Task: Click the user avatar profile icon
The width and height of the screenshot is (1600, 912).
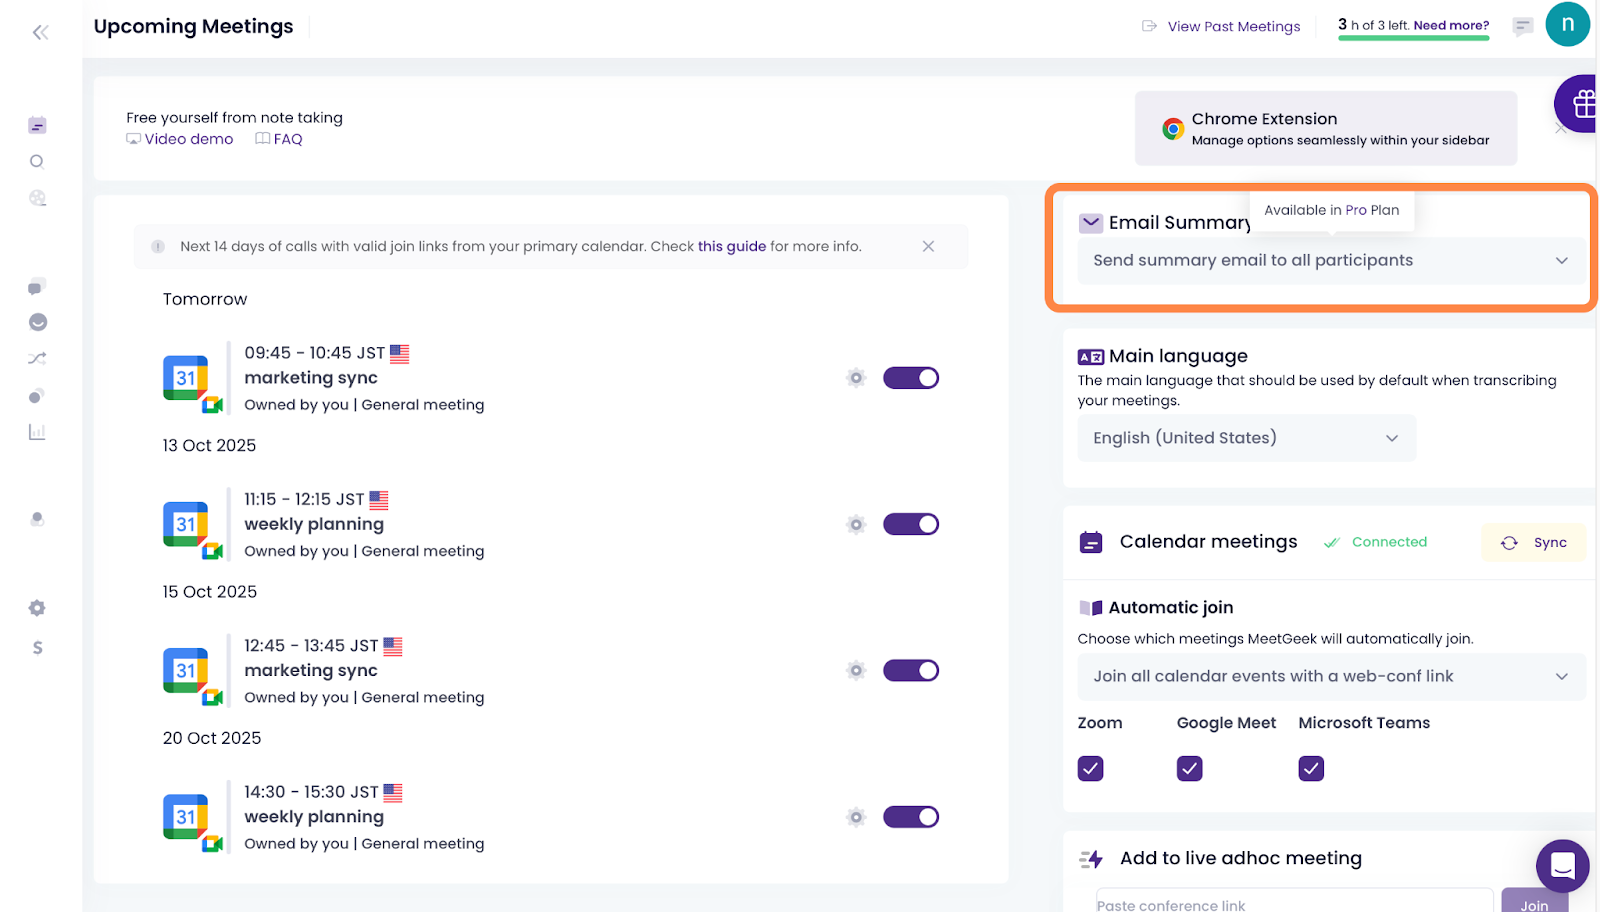Action: [1567, 25]
